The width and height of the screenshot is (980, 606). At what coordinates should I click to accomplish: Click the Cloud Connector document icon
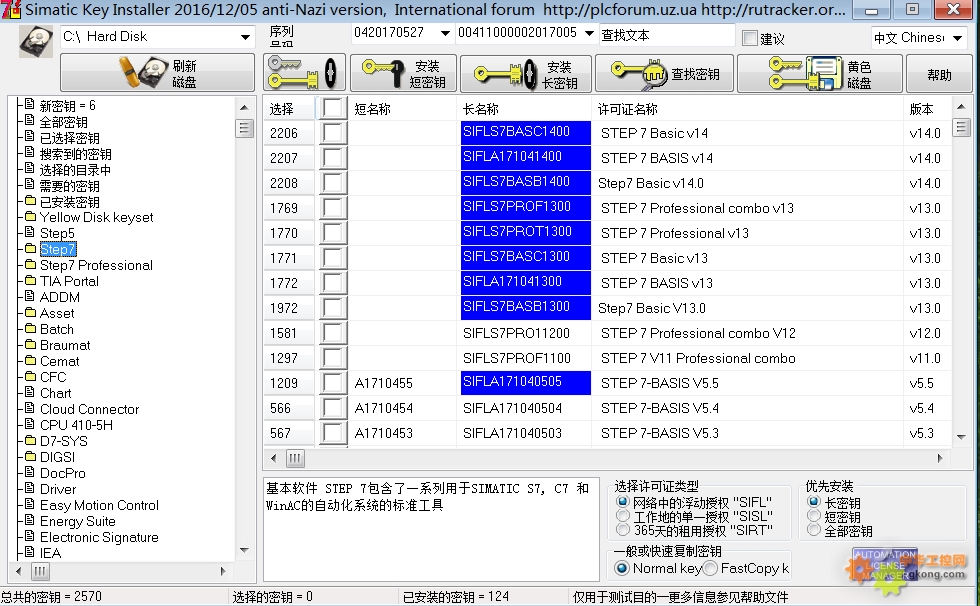point(29,408)
